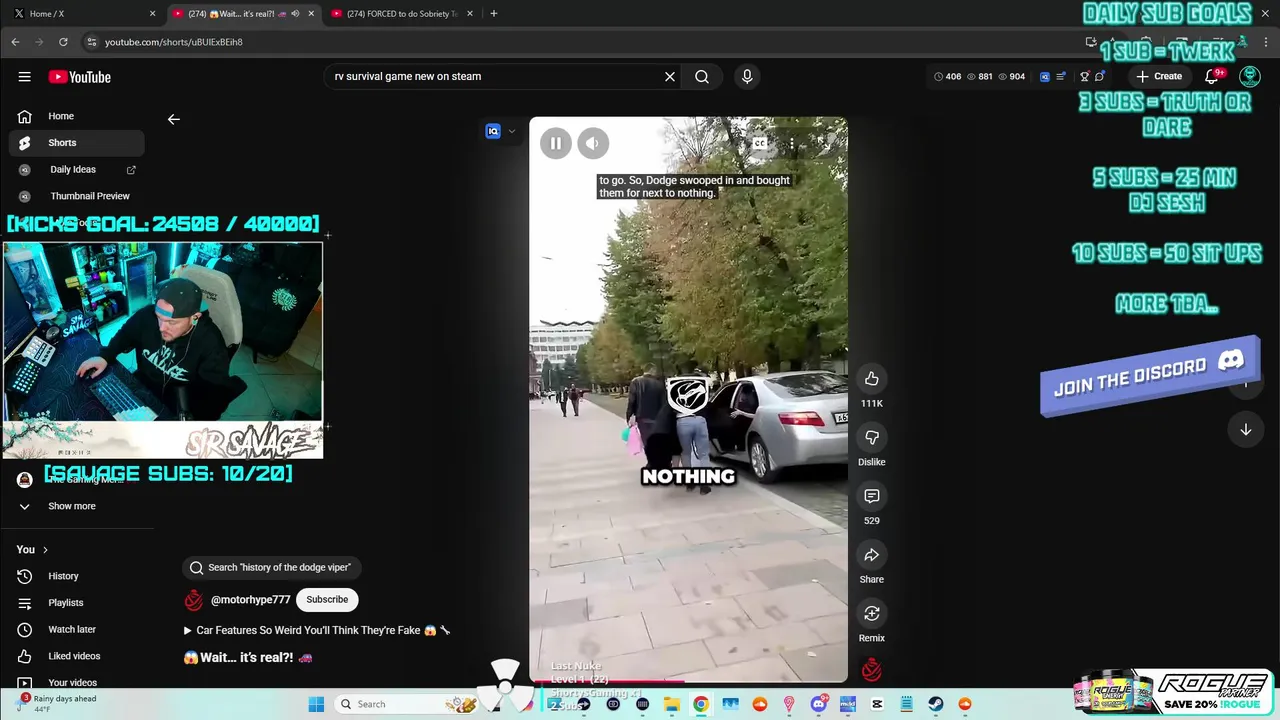Mute the playing YouTube tab's audio
Viewport: 1280px width, 720px height.
295,13
